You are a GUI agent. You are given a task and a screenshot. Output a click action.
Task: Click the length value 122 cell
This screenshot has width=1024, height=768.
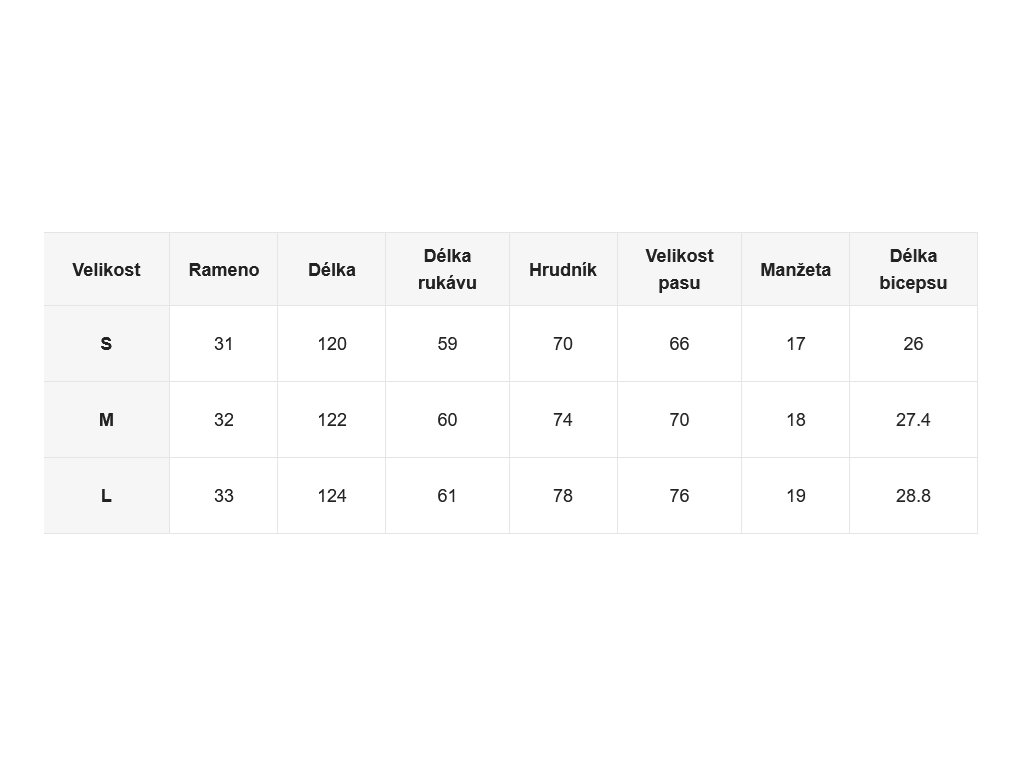[332, 419]
